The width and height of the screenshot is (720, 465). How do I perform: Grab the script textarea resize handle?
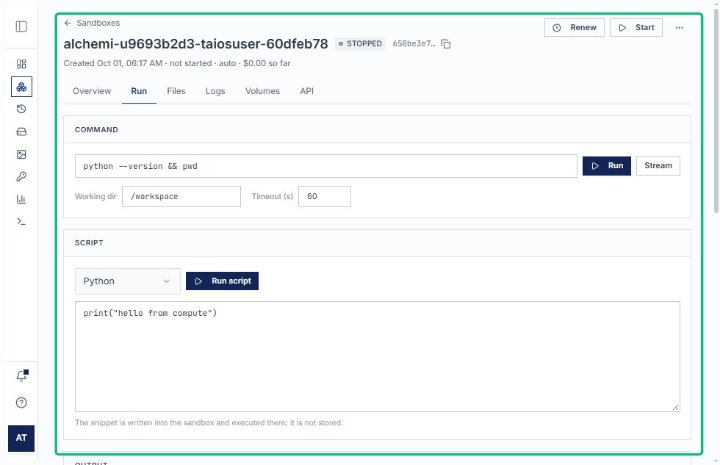click(675, 407)
